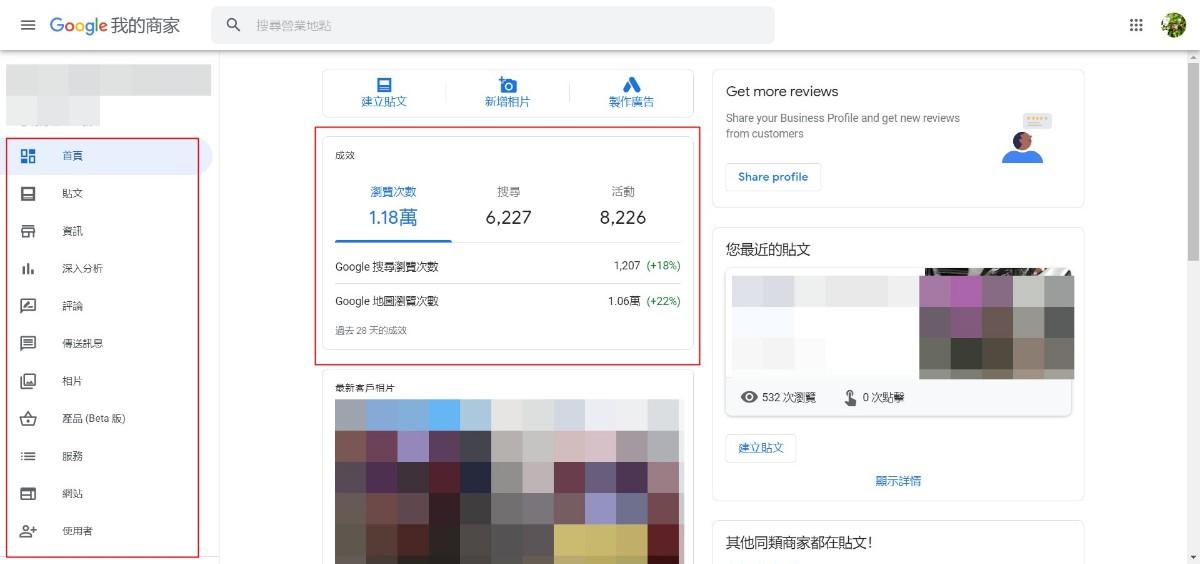Screen dimensions: 1200x564
Task: Click the 製作廣告 ads icon
Action: pos(631,85)
